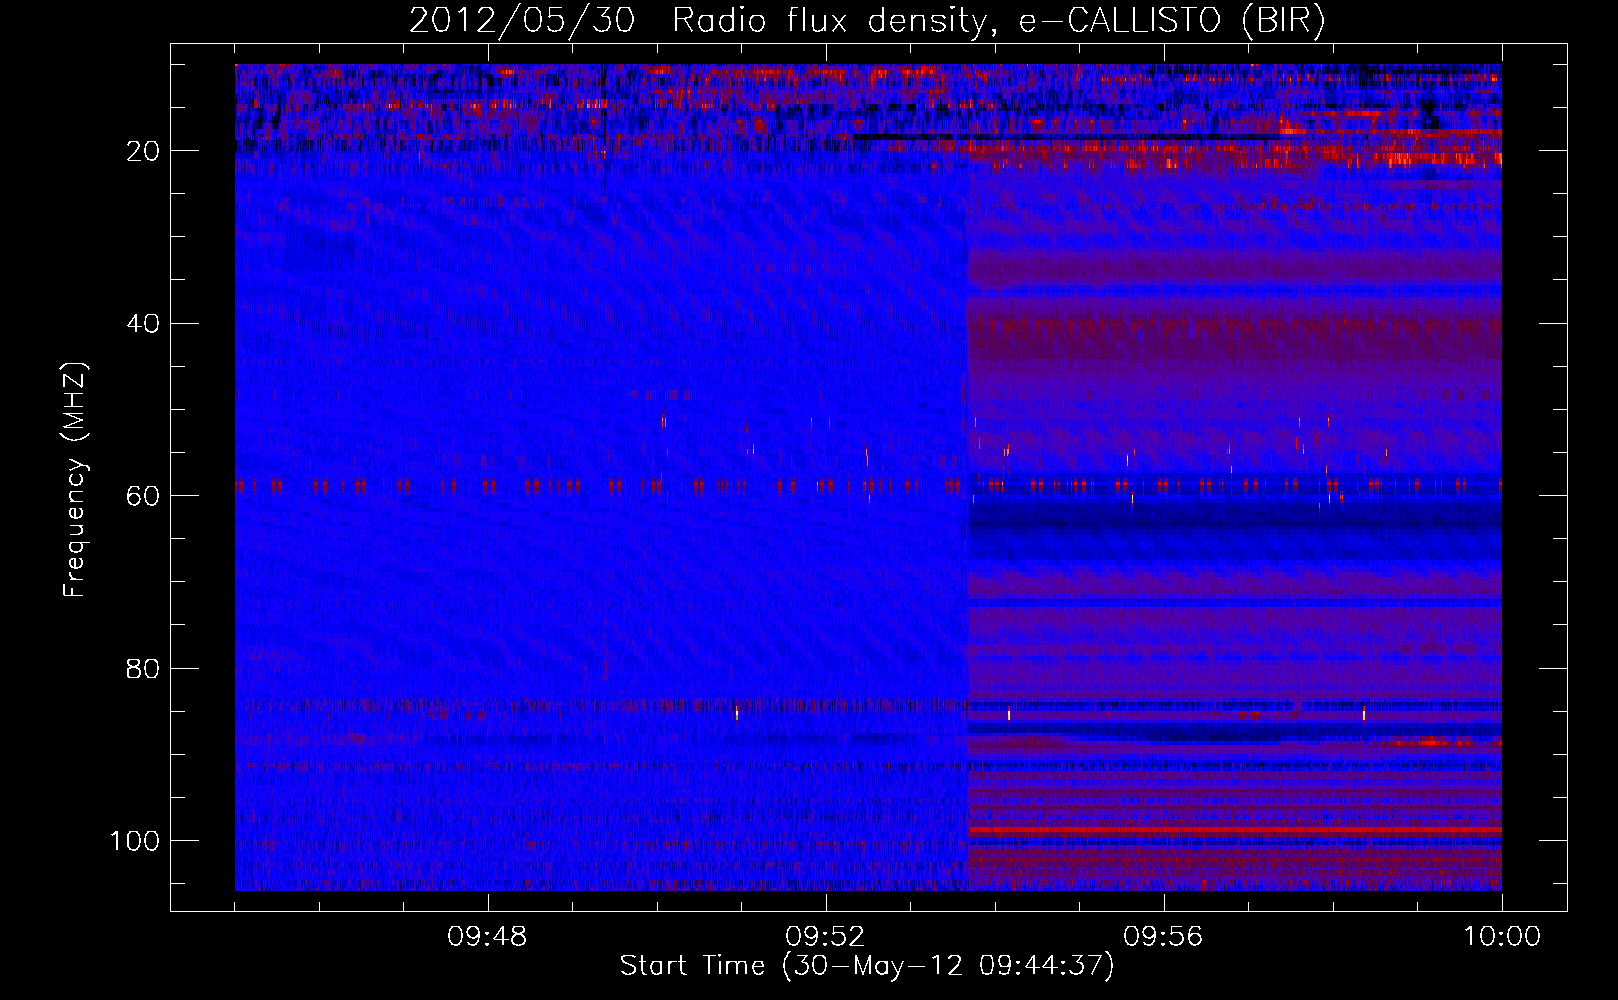Viewport: 1618px width, 1000px height.
Task: Select the frequency tick label '100'
Action: 135,841
